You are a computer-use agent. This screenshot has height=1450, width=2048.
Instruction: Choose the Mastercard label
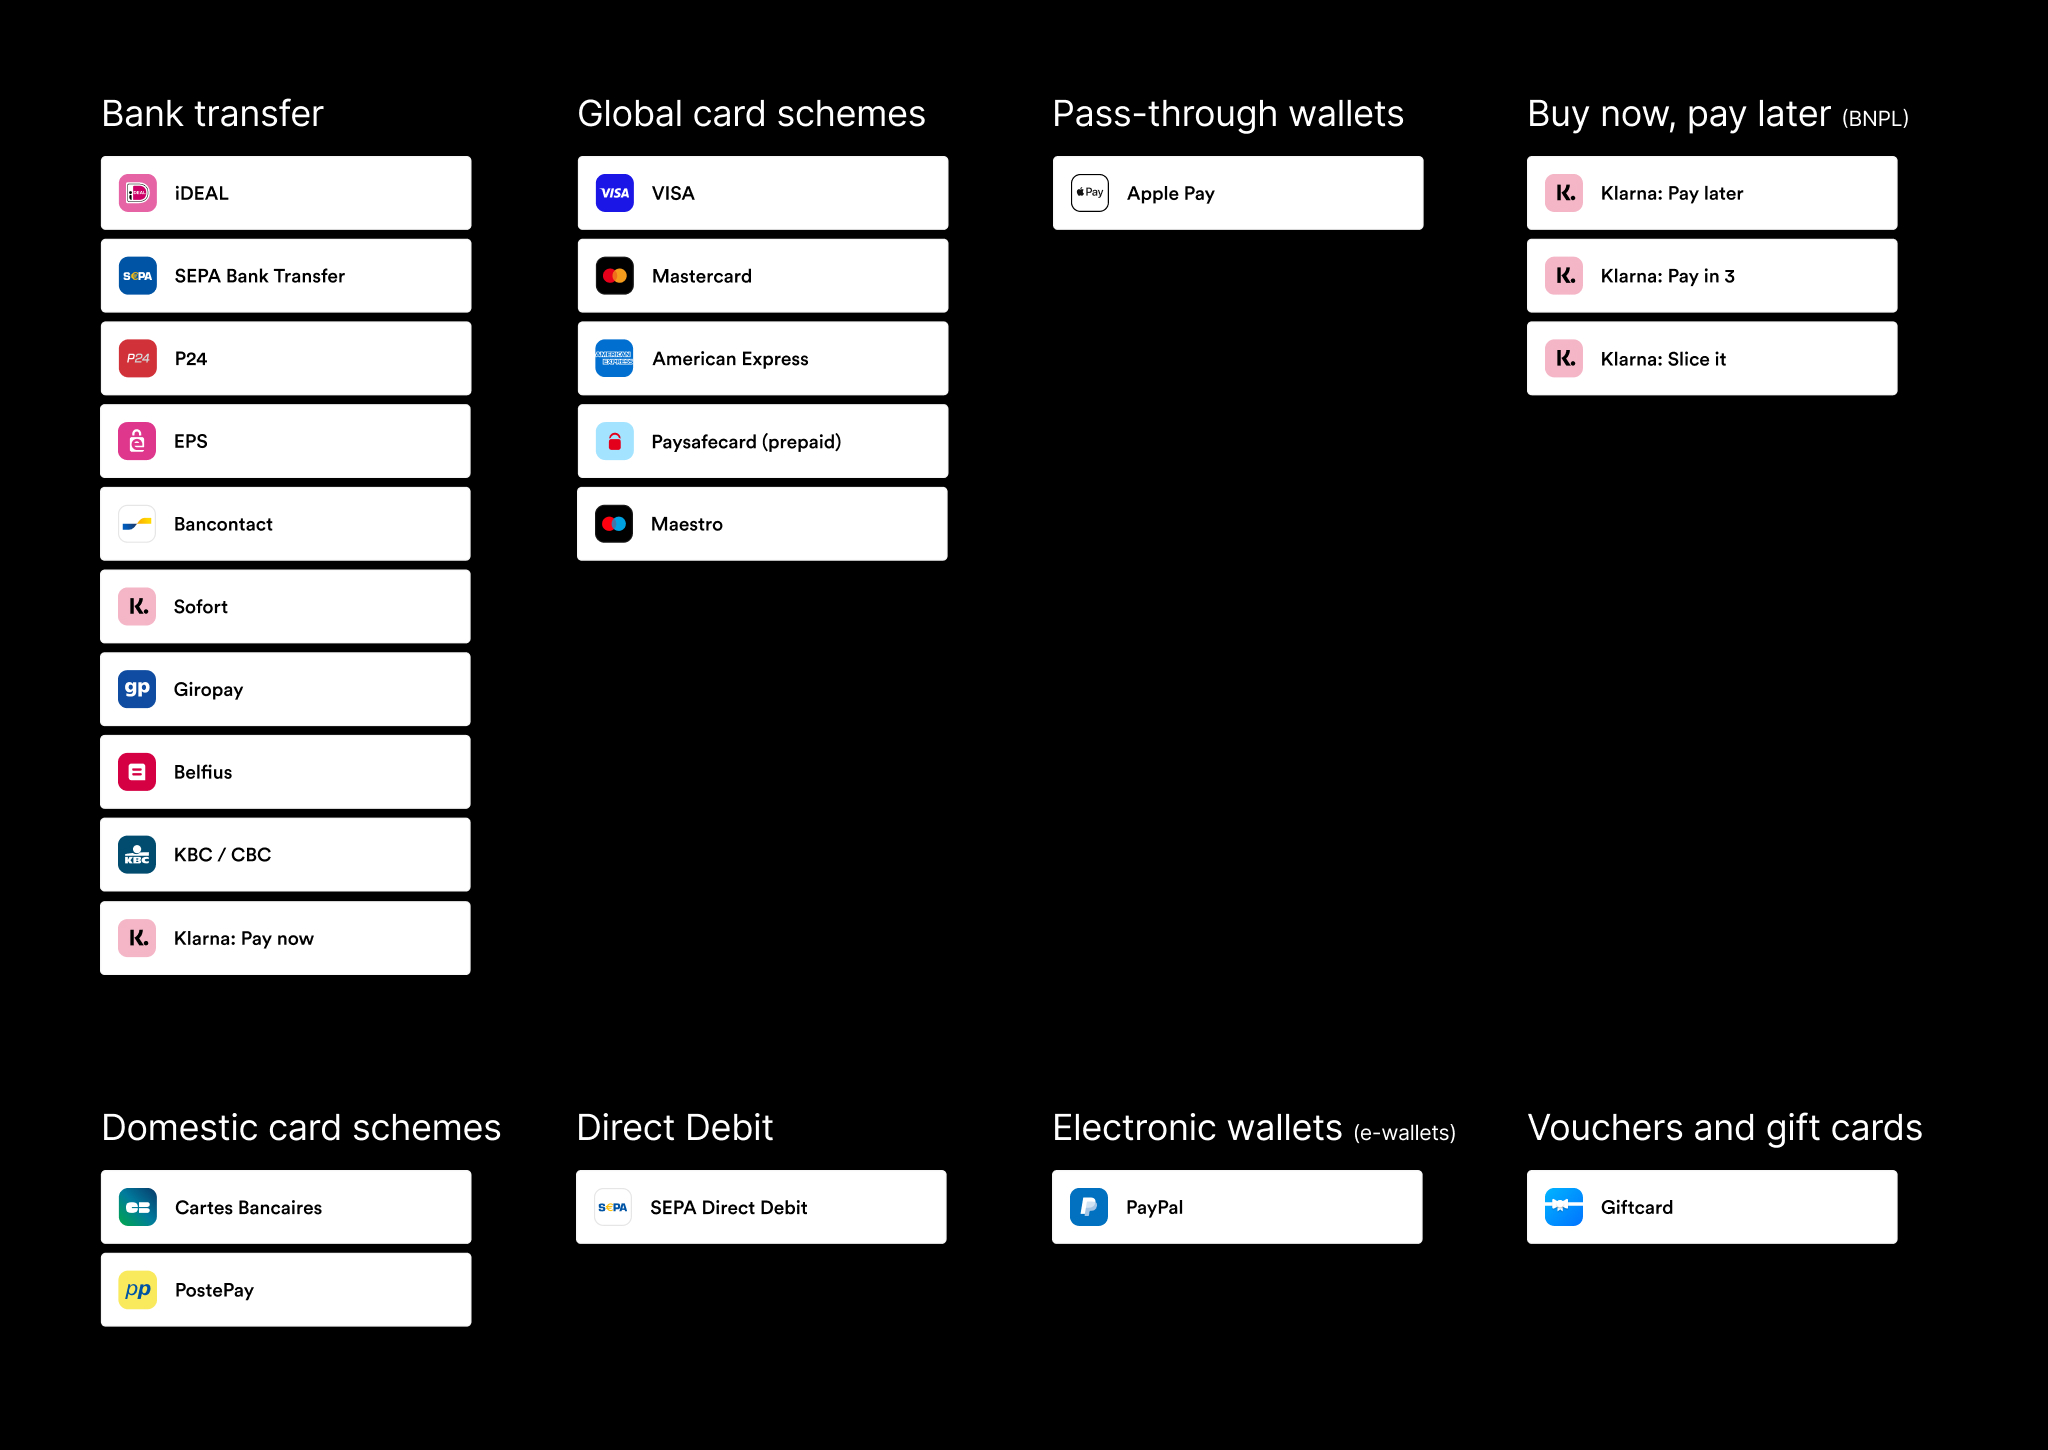702,276
